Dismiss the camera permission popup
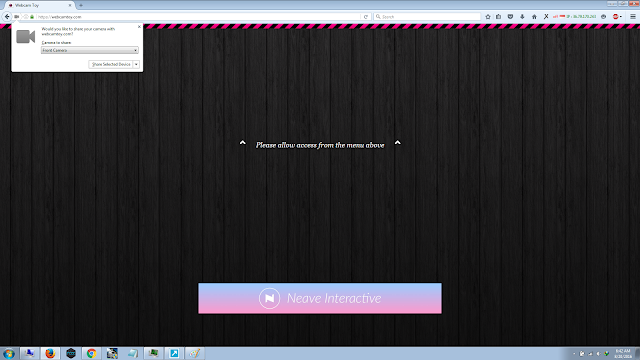640x360 pixels. click(x=139, y=27)
